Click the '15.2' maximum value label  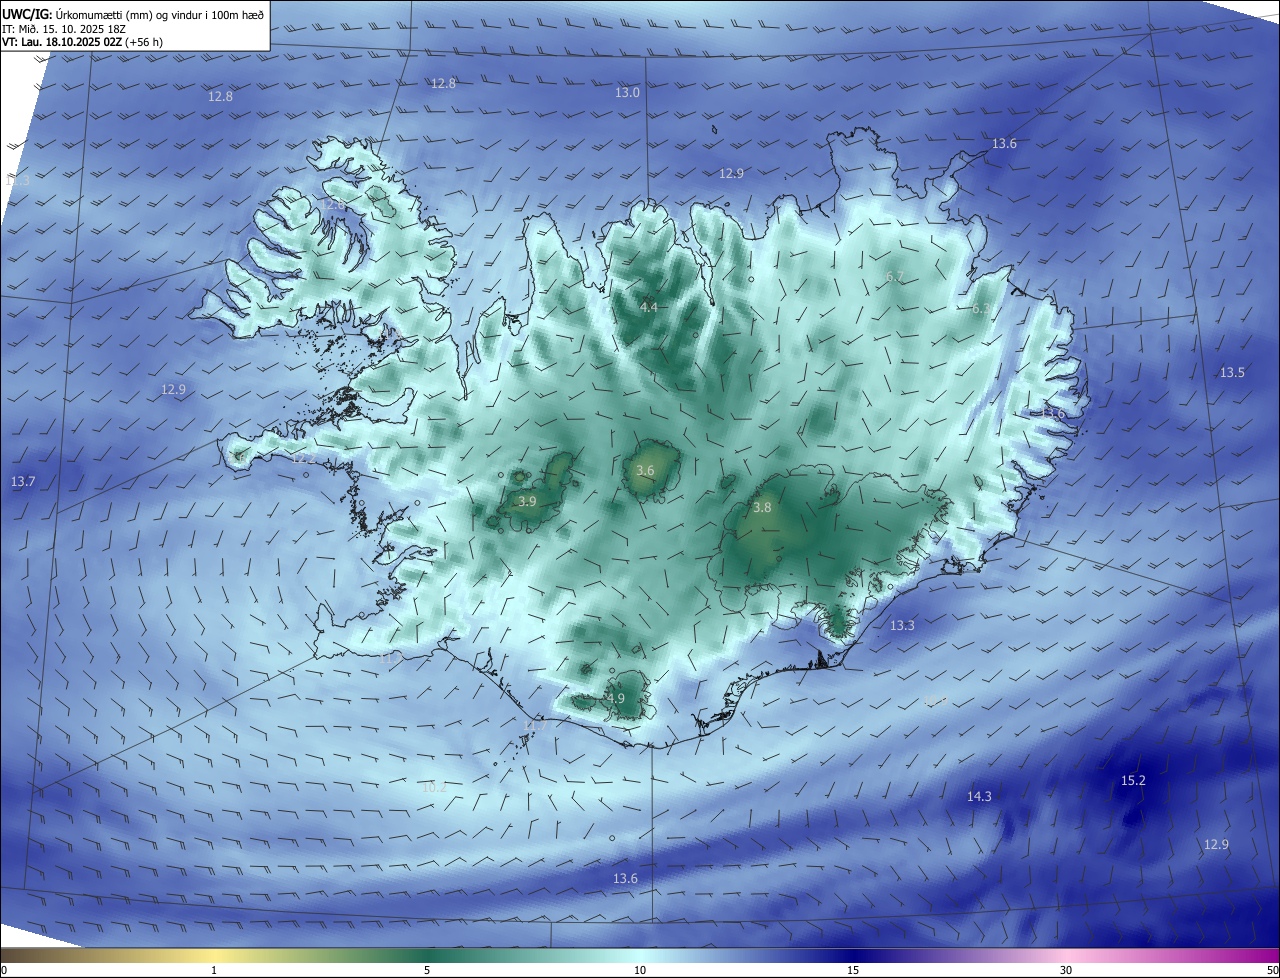click(x=1133, y=780)
